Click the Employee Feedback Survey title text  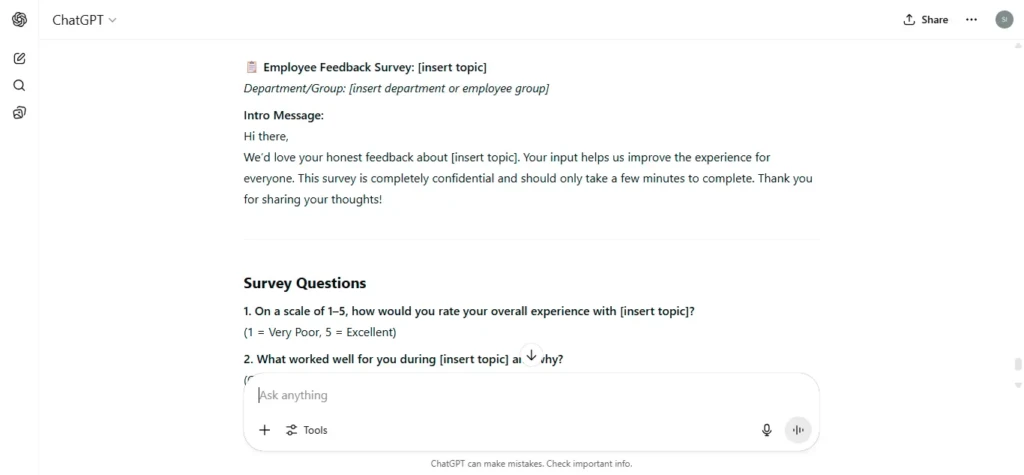point(375,67)
